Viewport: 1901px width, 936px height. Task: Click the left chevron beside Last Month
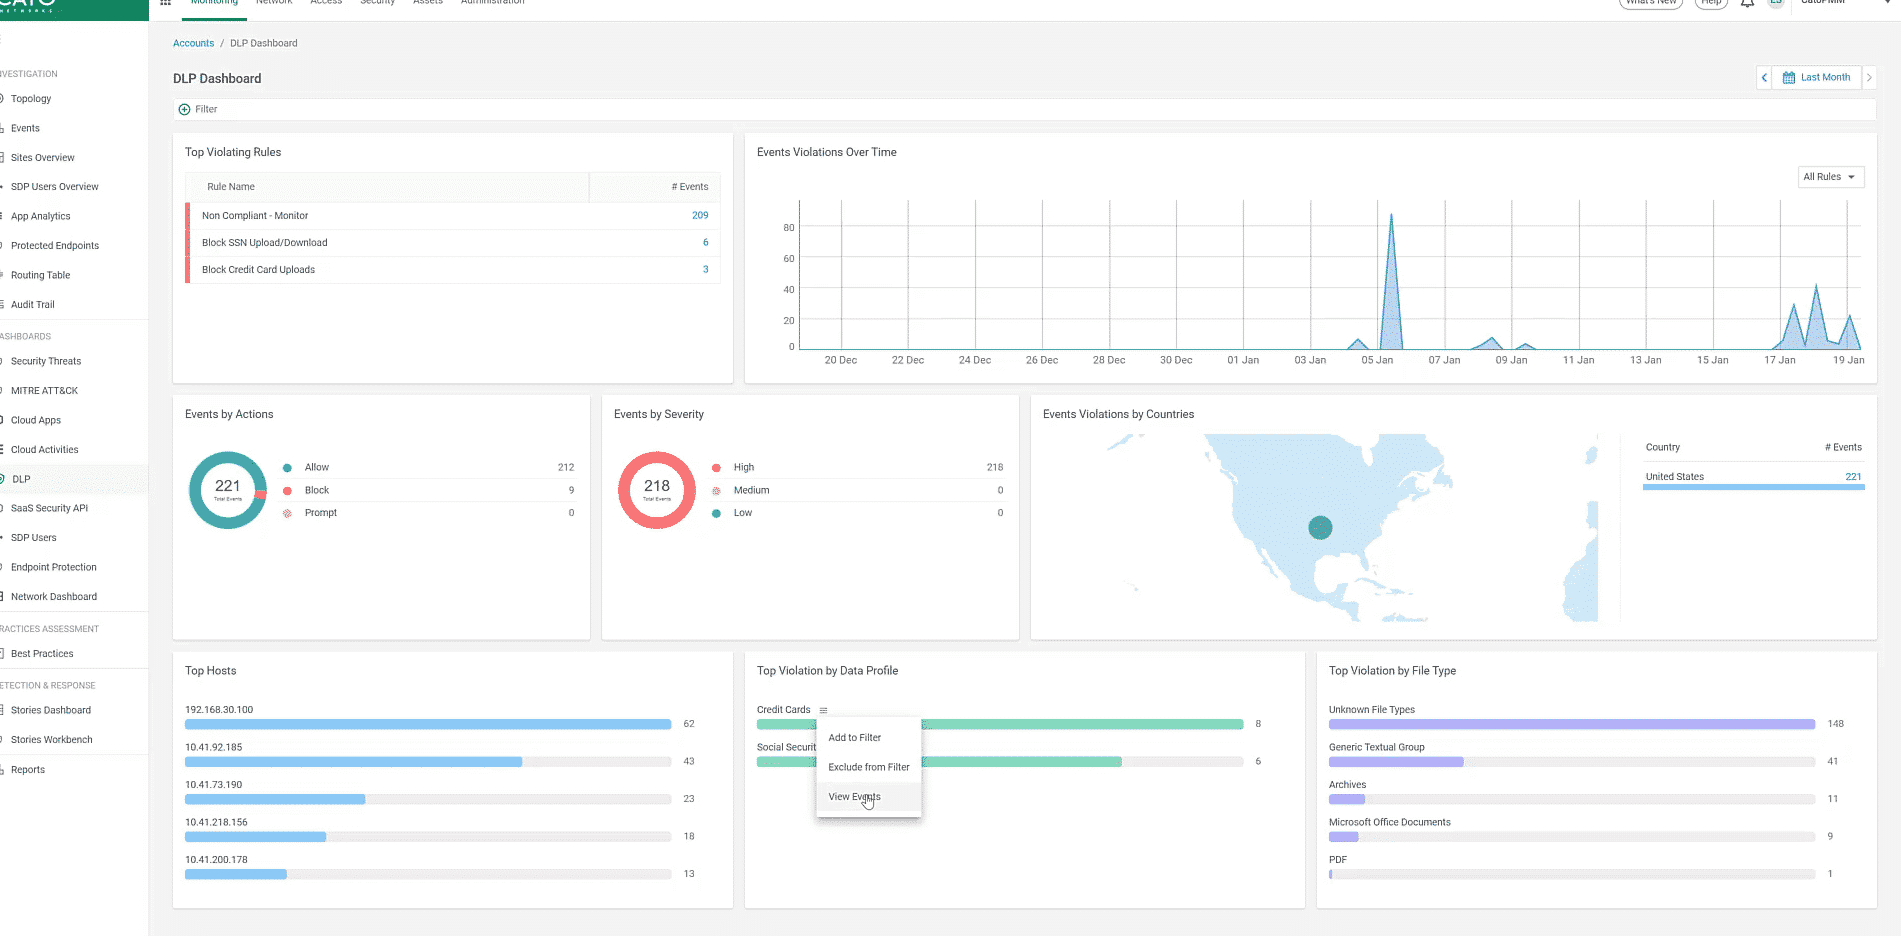1763,77
